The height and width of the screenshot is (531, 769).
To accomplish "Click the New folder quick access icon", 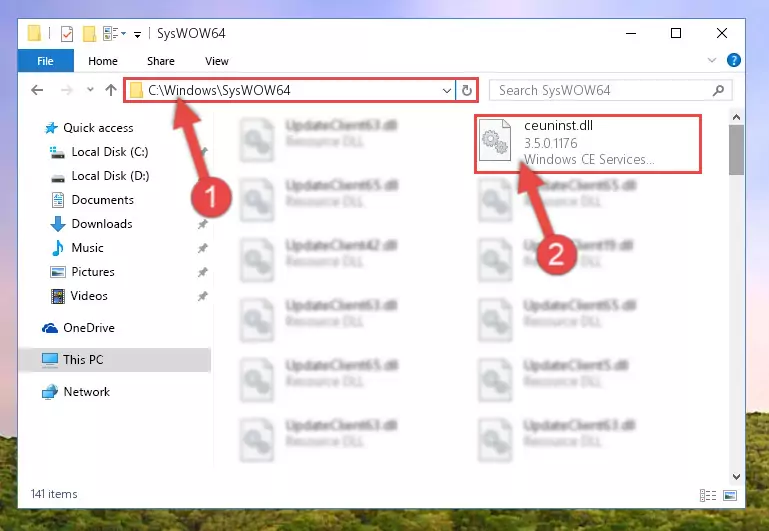I will point(89,33).
